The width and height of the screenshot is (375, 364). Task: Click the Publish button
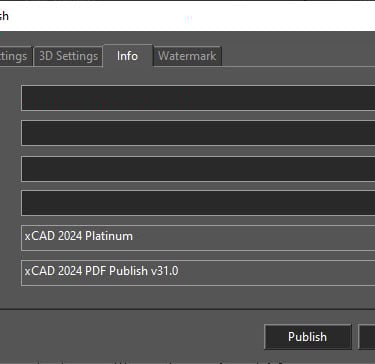point(308,337)
